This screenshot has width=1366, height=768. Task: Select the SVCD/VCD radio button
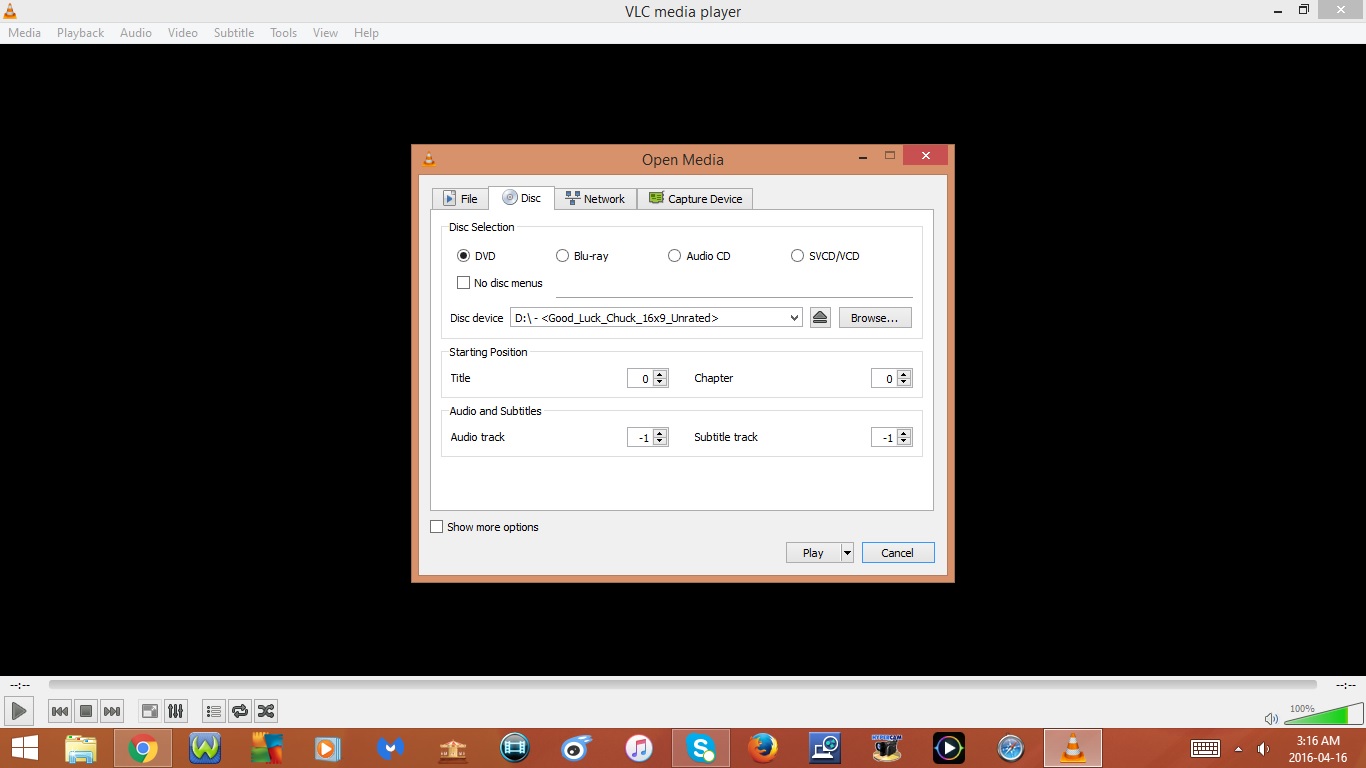click(x=797, y=256)
